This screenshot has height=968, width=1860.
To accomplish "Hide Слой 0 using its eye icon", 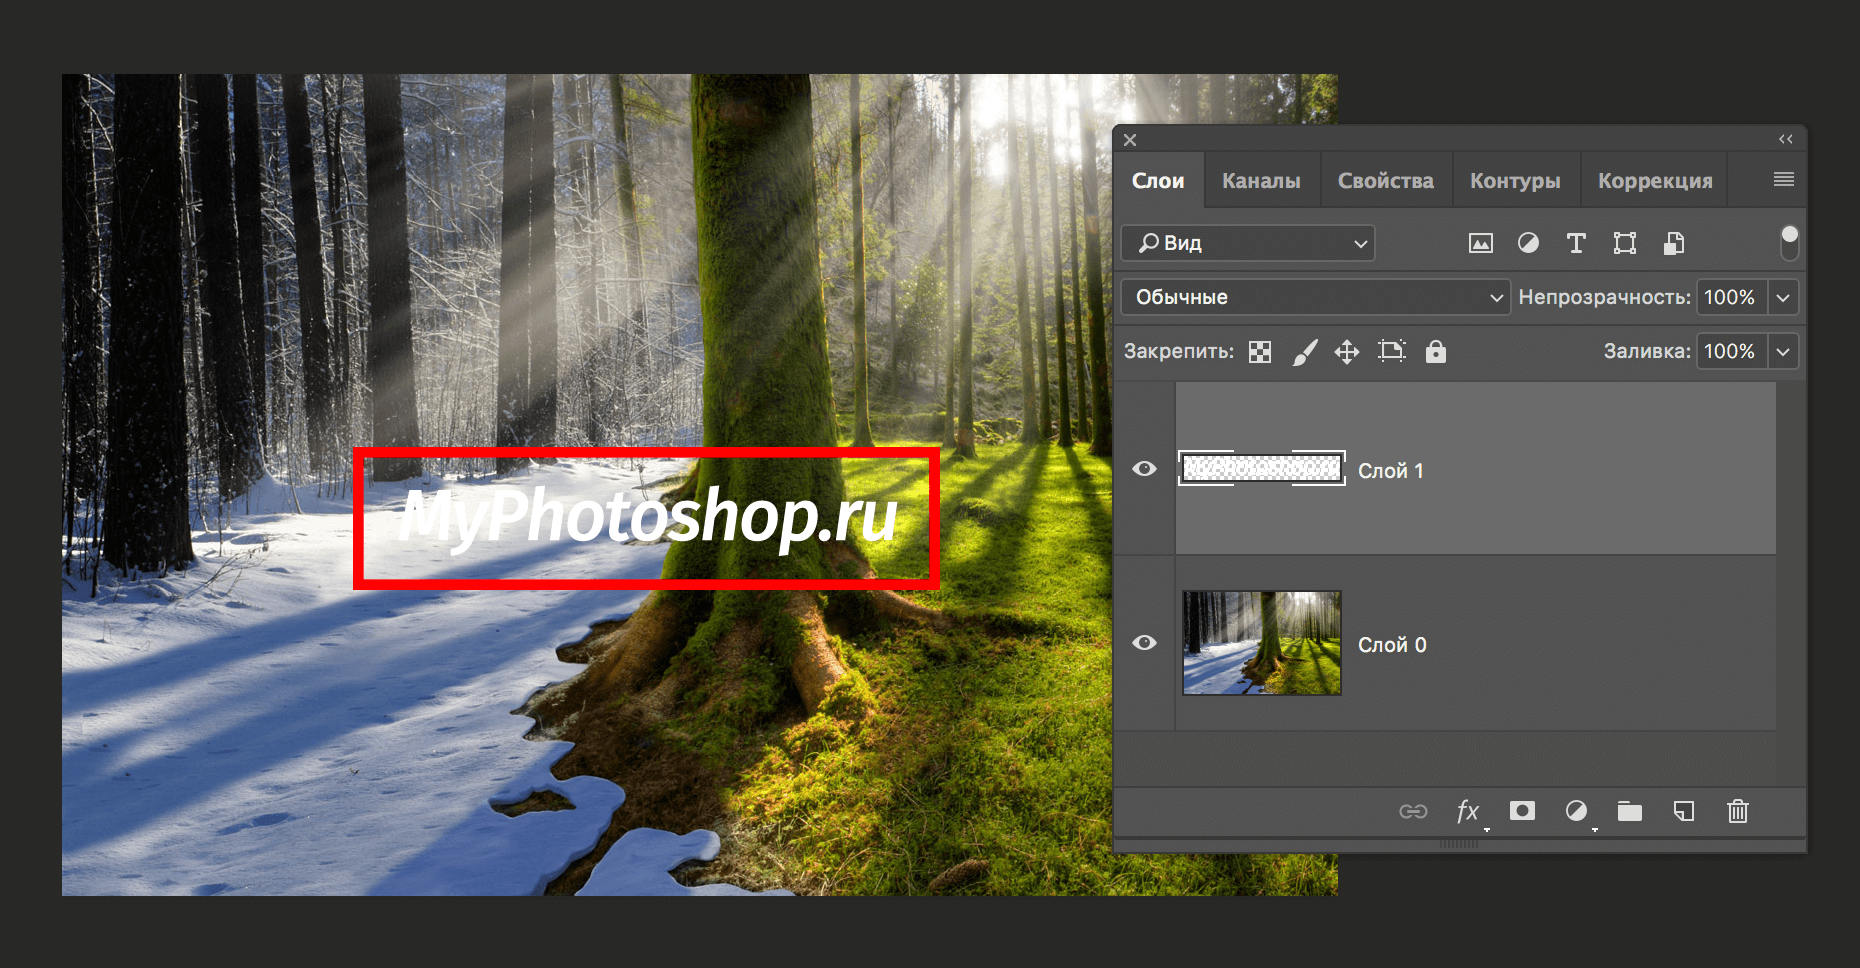I will coord(1145,643).
